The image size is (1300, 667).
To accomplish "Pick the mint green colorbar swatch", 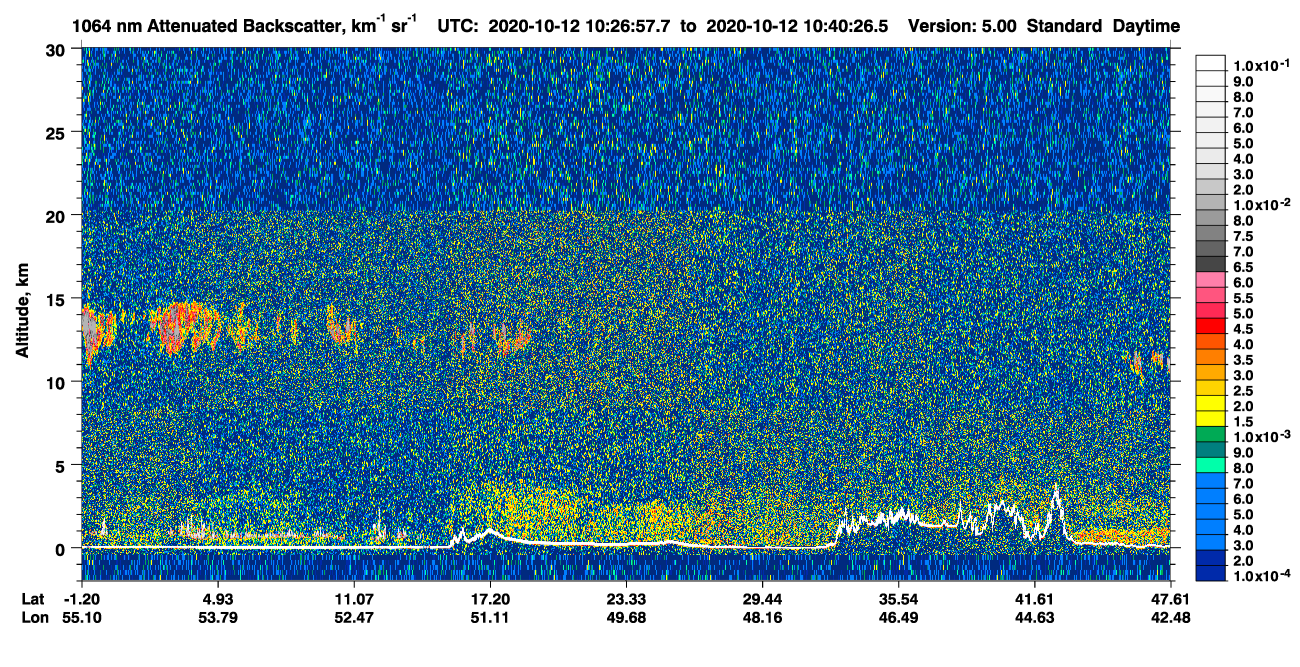I will click(1211, 466).
